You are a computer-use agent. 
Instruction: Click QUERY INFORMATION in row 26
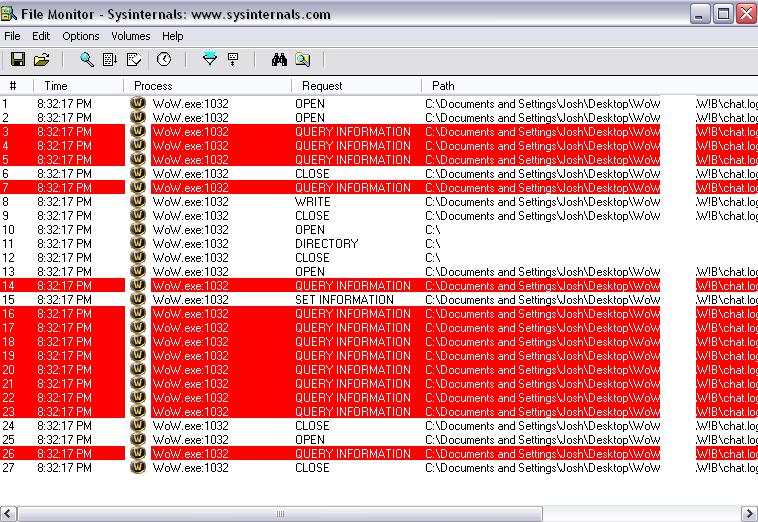[353, 454]
